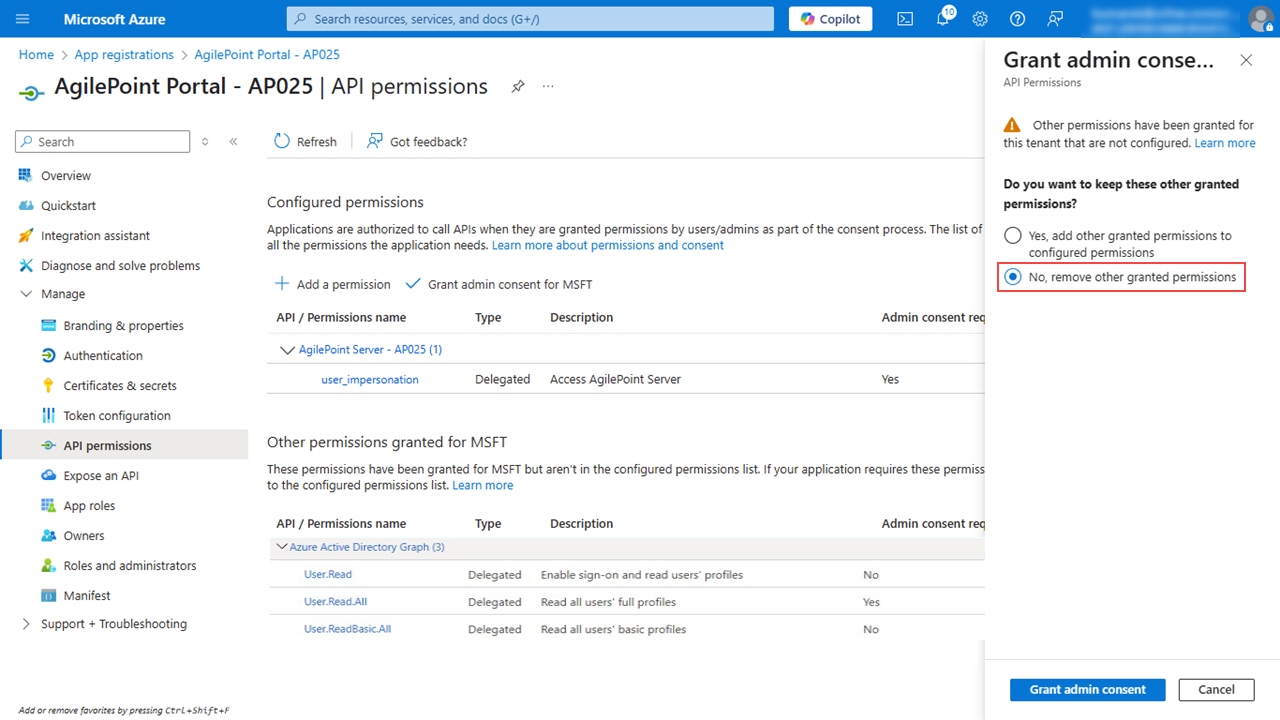Open Learn more link in consent panel
Image resolution: width=1280 pixels, height=720 pixels.
coord(1225,143)
